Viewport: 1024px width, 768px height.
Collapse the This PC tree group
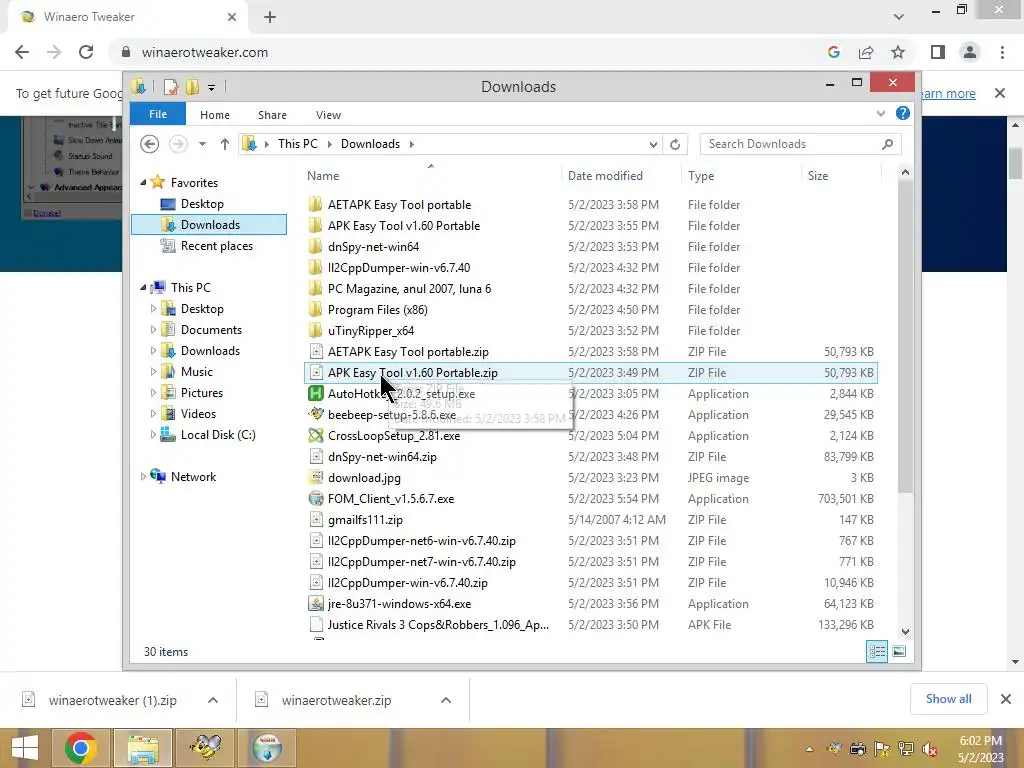[x=143, y=287]
